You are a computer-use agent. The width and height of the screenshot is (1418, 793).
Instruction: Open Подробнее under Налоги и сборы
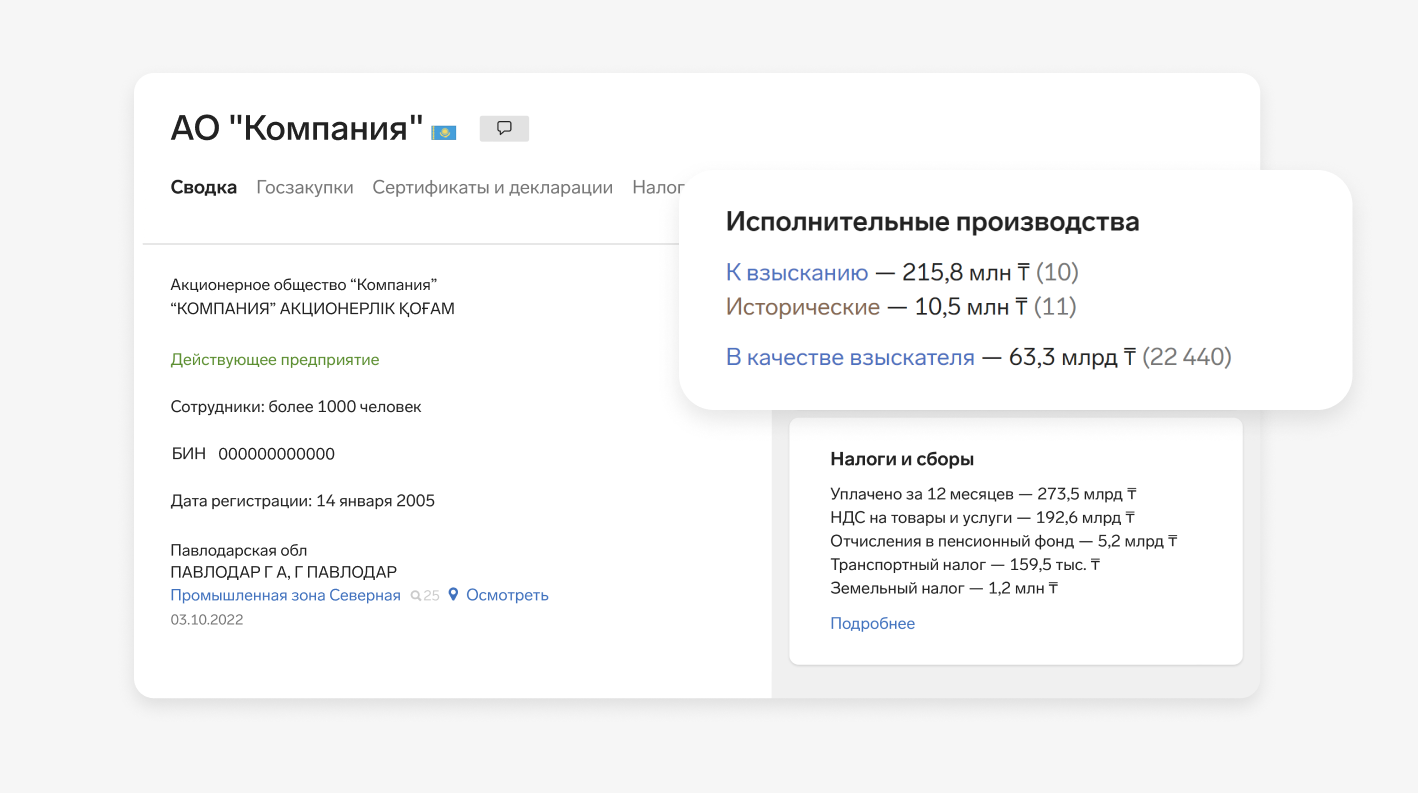(x=872, y=623)
